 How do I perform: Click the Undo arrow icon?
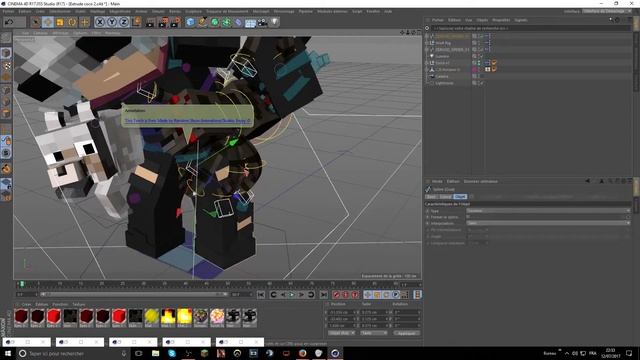point(9,22)
